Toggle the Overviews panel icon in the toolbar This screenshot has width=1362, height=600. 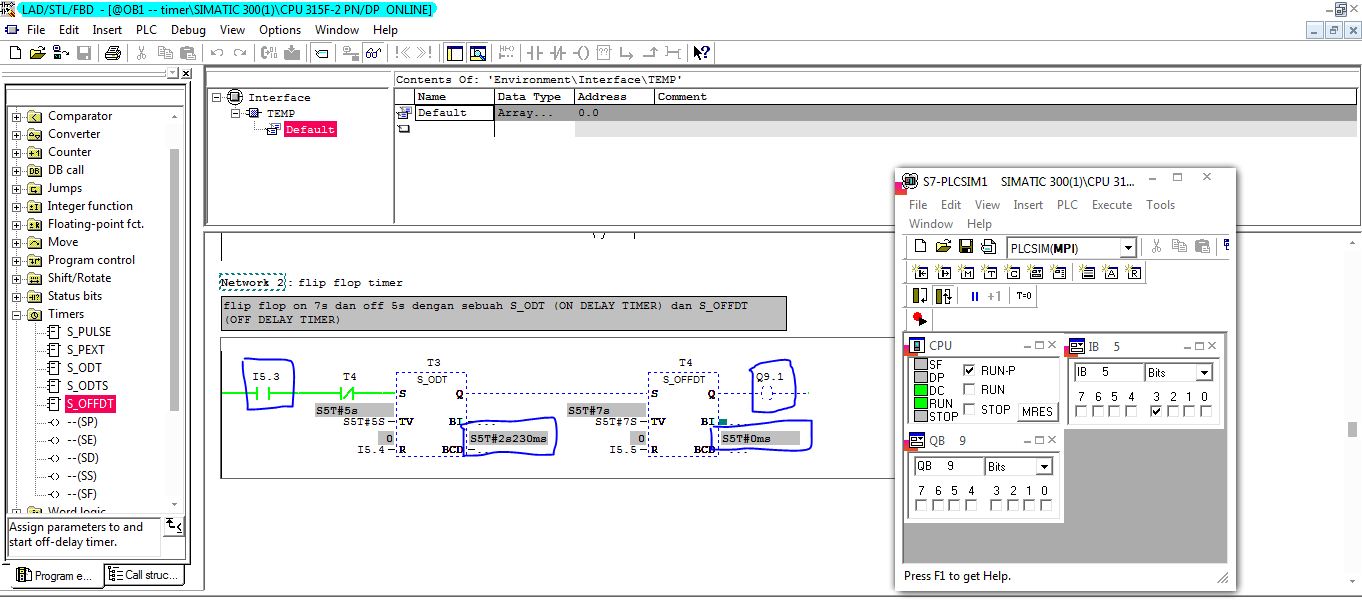coord(453,53)
